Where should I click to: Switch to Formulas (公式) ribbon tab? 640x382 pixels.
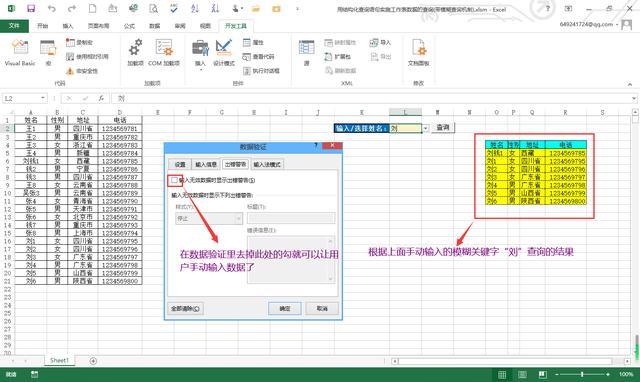click(129, 26)
